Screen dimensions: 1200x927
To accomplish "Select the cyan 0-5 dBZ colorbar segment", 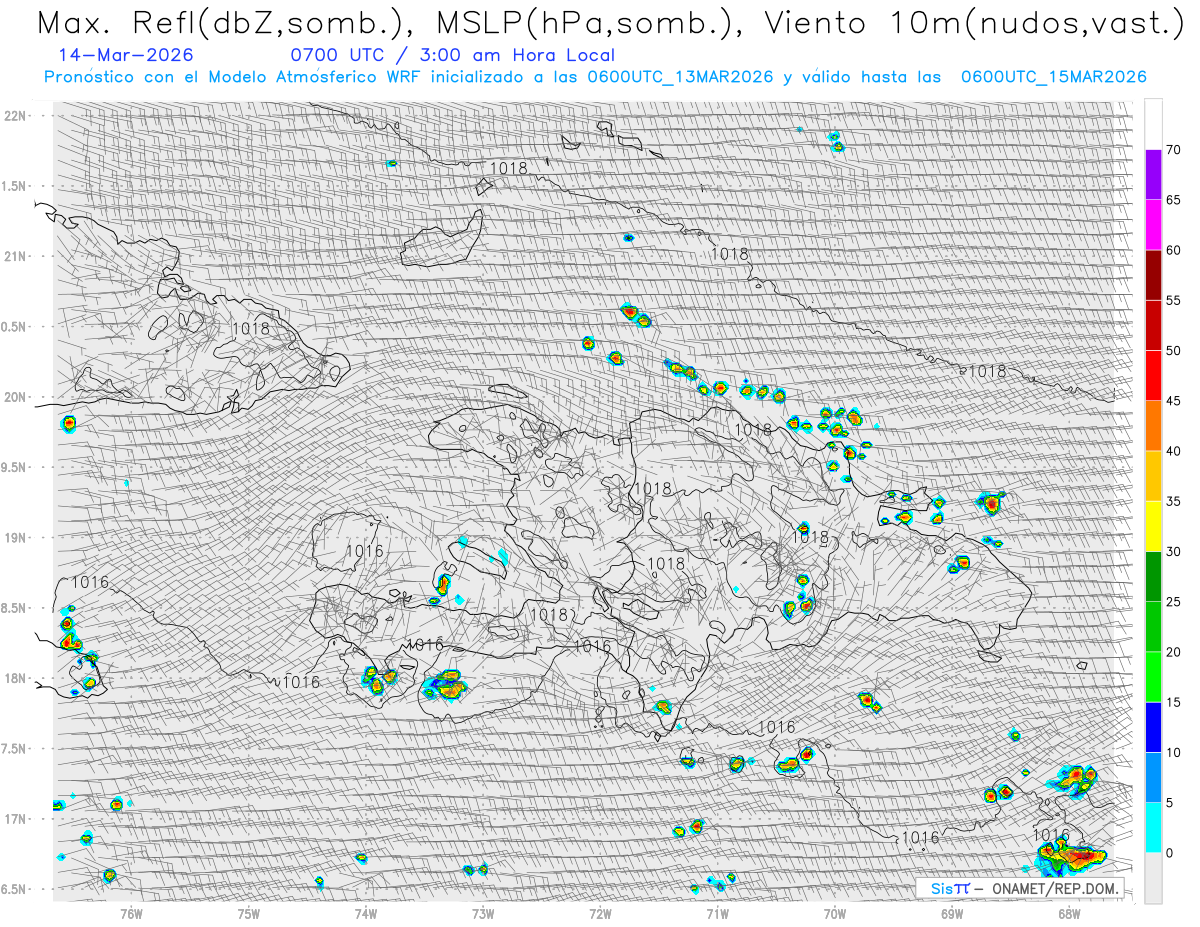I will (1153, 827).
